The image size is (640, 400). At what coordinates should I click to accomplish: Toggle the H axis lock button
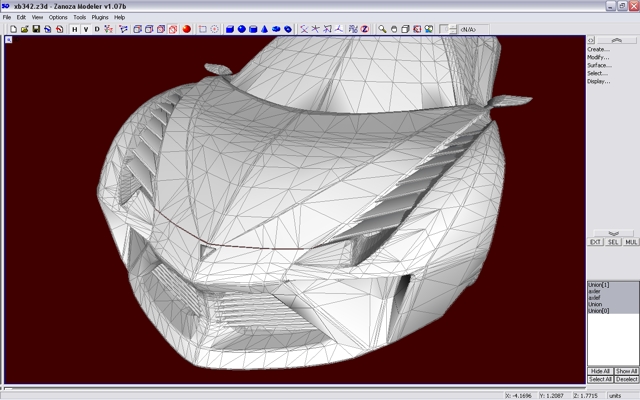pyautogui.click(x=74, y=29)
